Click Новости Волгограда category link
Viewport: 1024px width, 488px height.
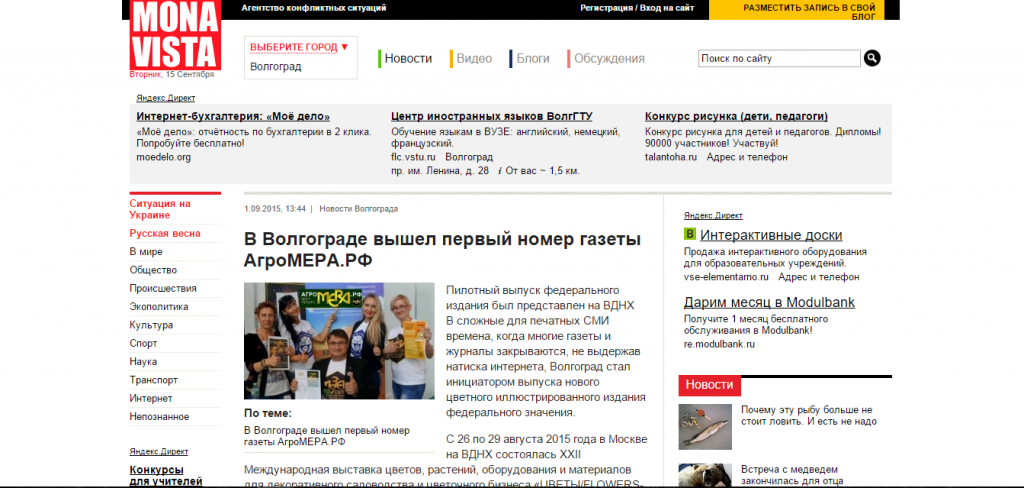click(359, 209)
